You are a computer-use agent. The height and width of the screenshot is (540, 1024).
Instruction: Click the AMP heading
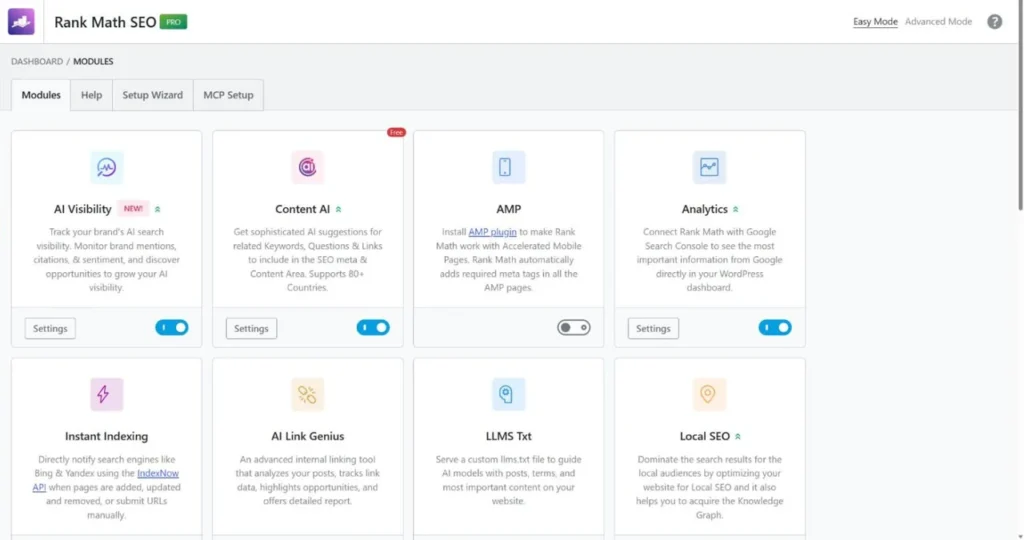[508, 209]
